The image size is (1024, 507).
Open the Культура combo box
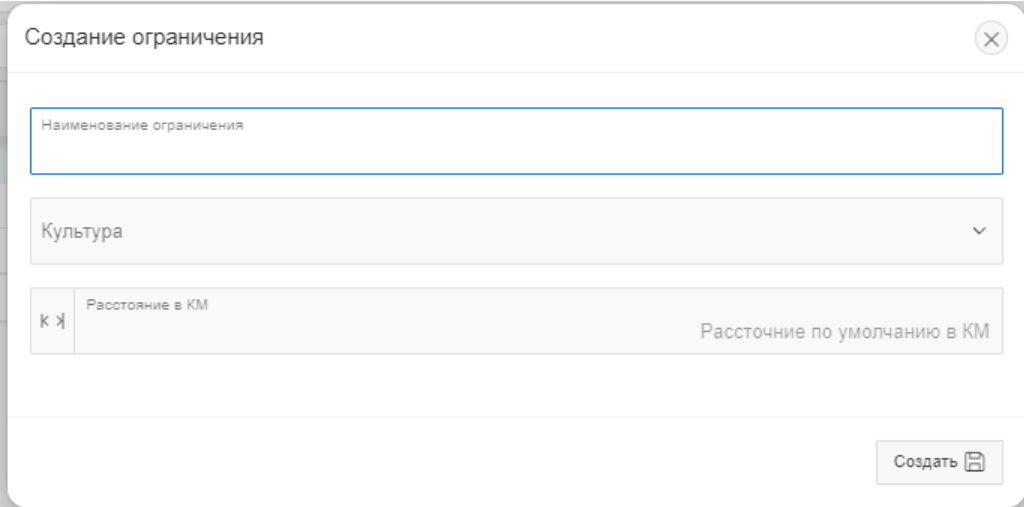tap(516, 231)
